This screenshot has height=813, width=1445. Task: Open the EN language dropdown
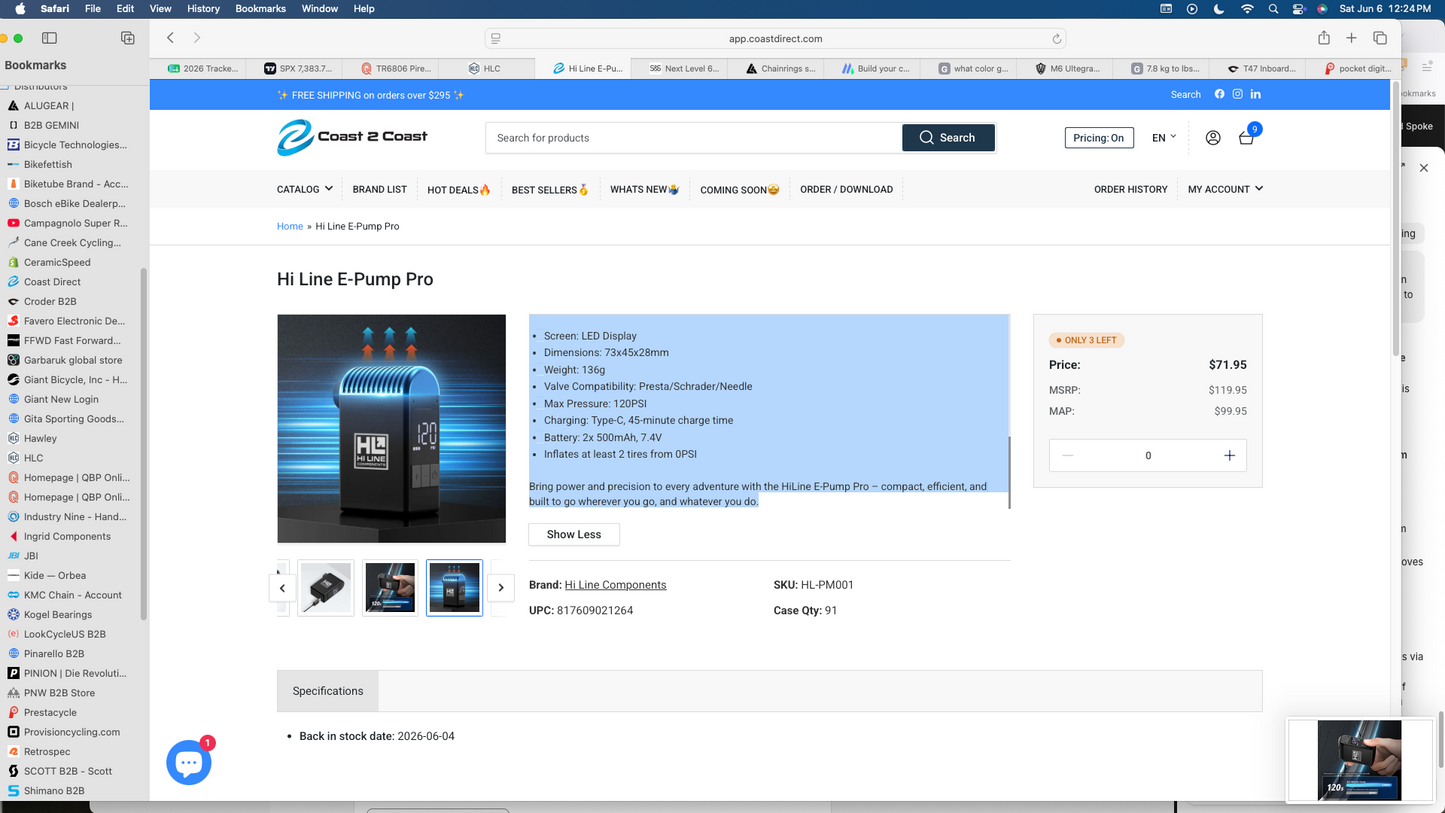pyautogui.click(x=1164, y=138)
